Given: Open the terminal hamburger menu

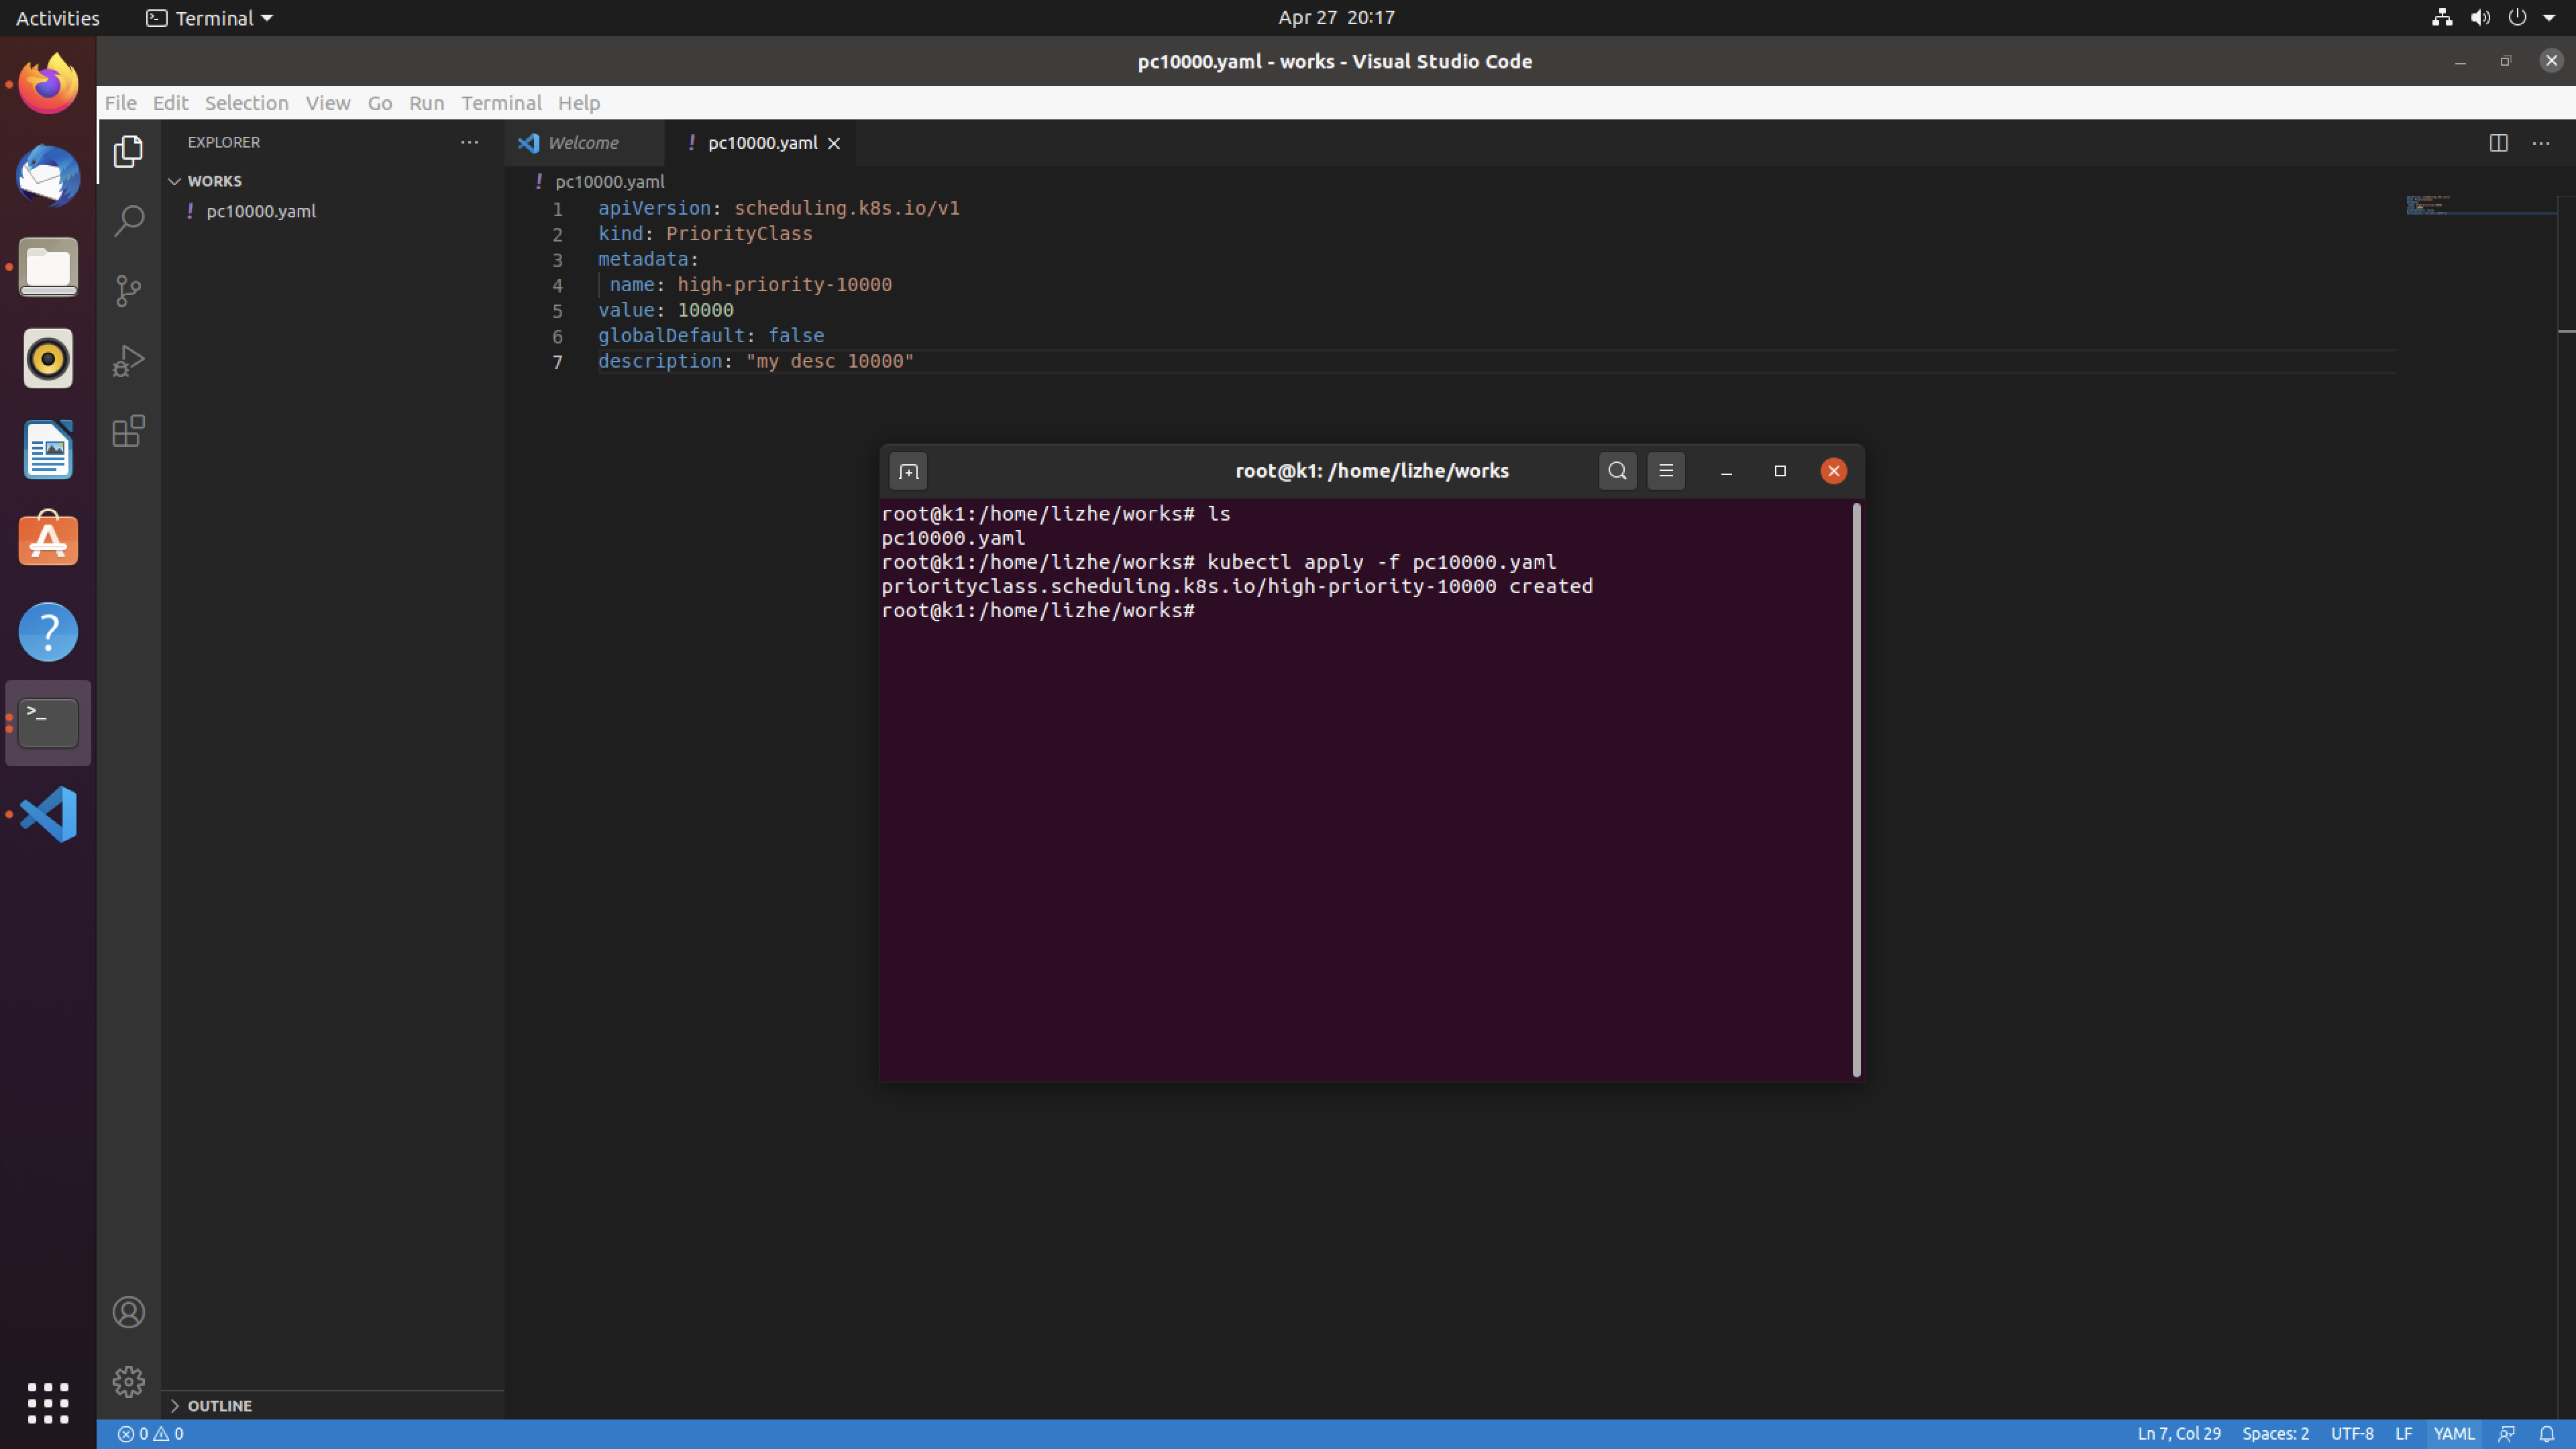Looking at the screenshot, I should [x=1666, y=471].
